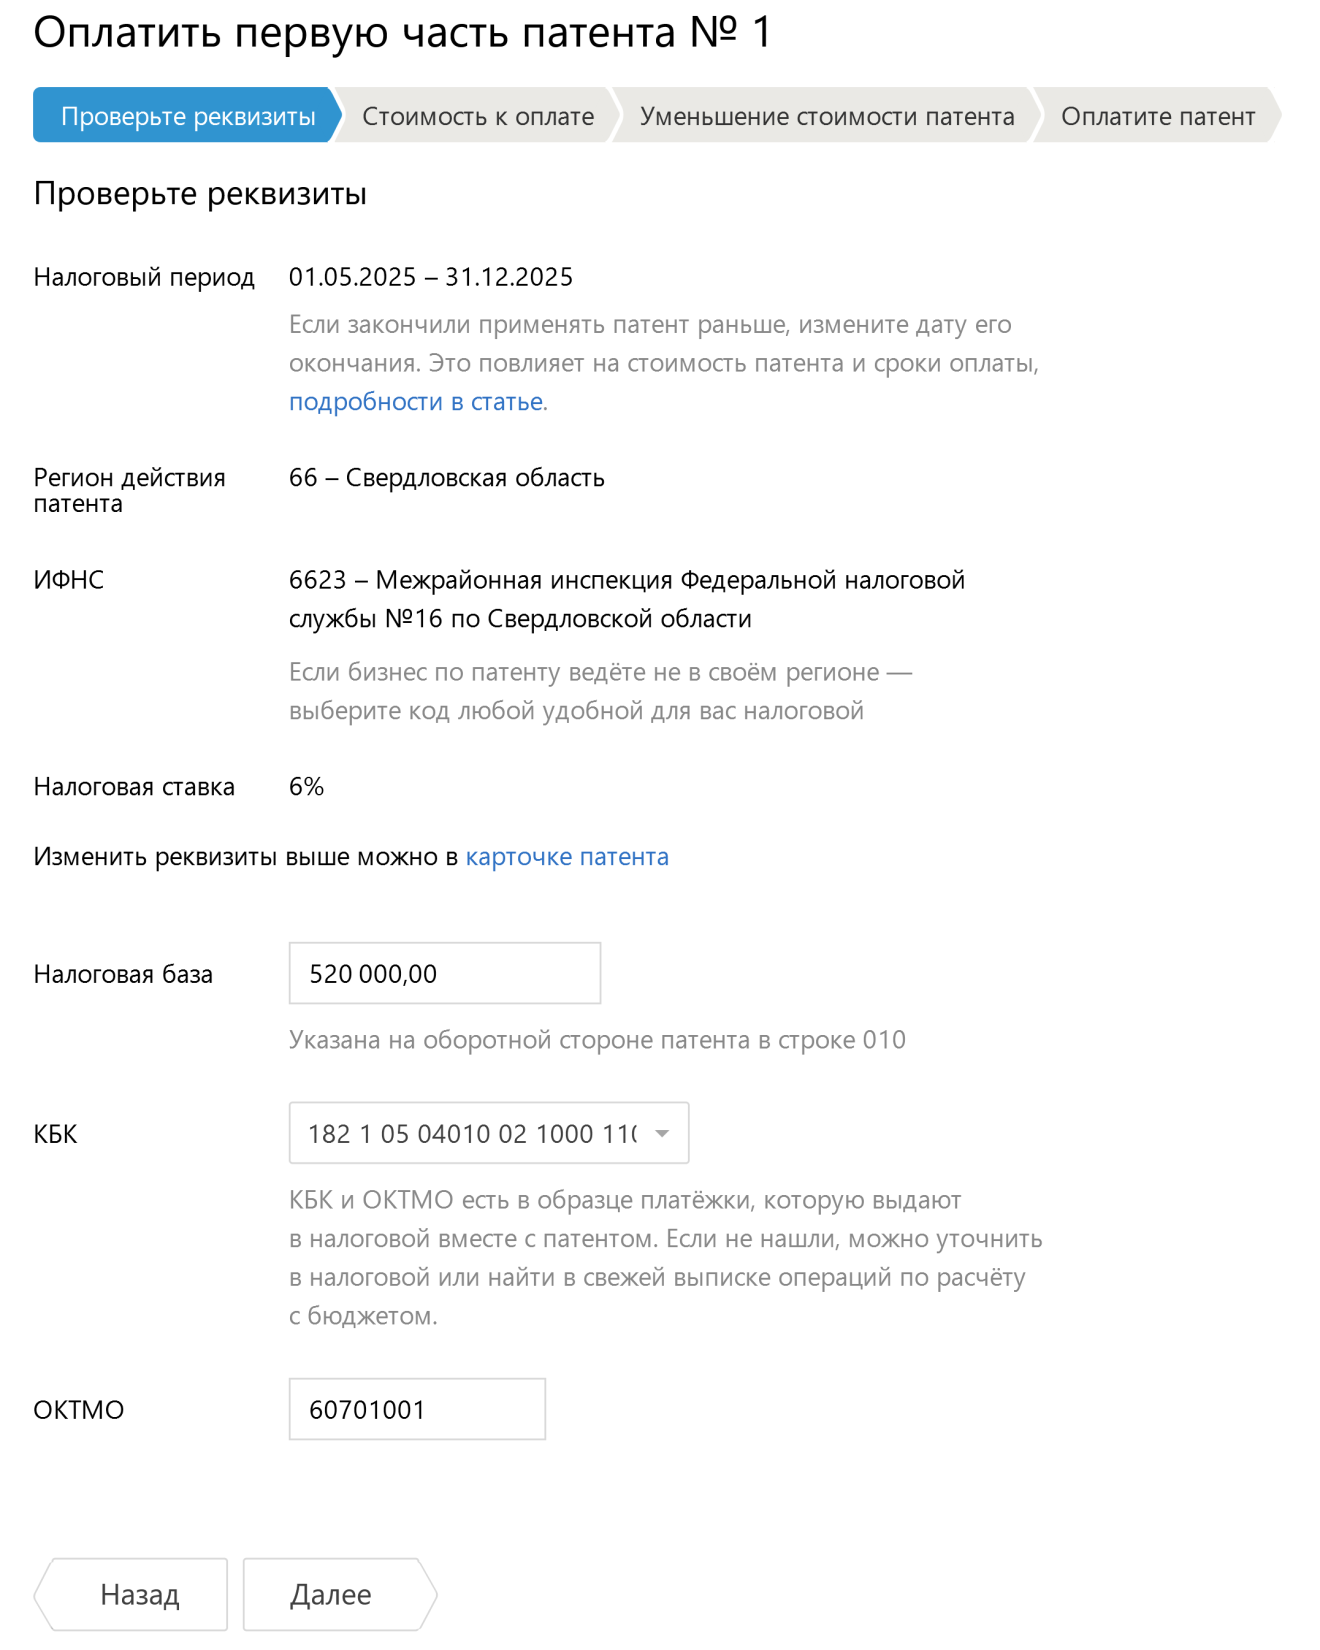Open the 'Стоимость к оплате' step
The image size is (1320, 1650).
tap(477, 116)
